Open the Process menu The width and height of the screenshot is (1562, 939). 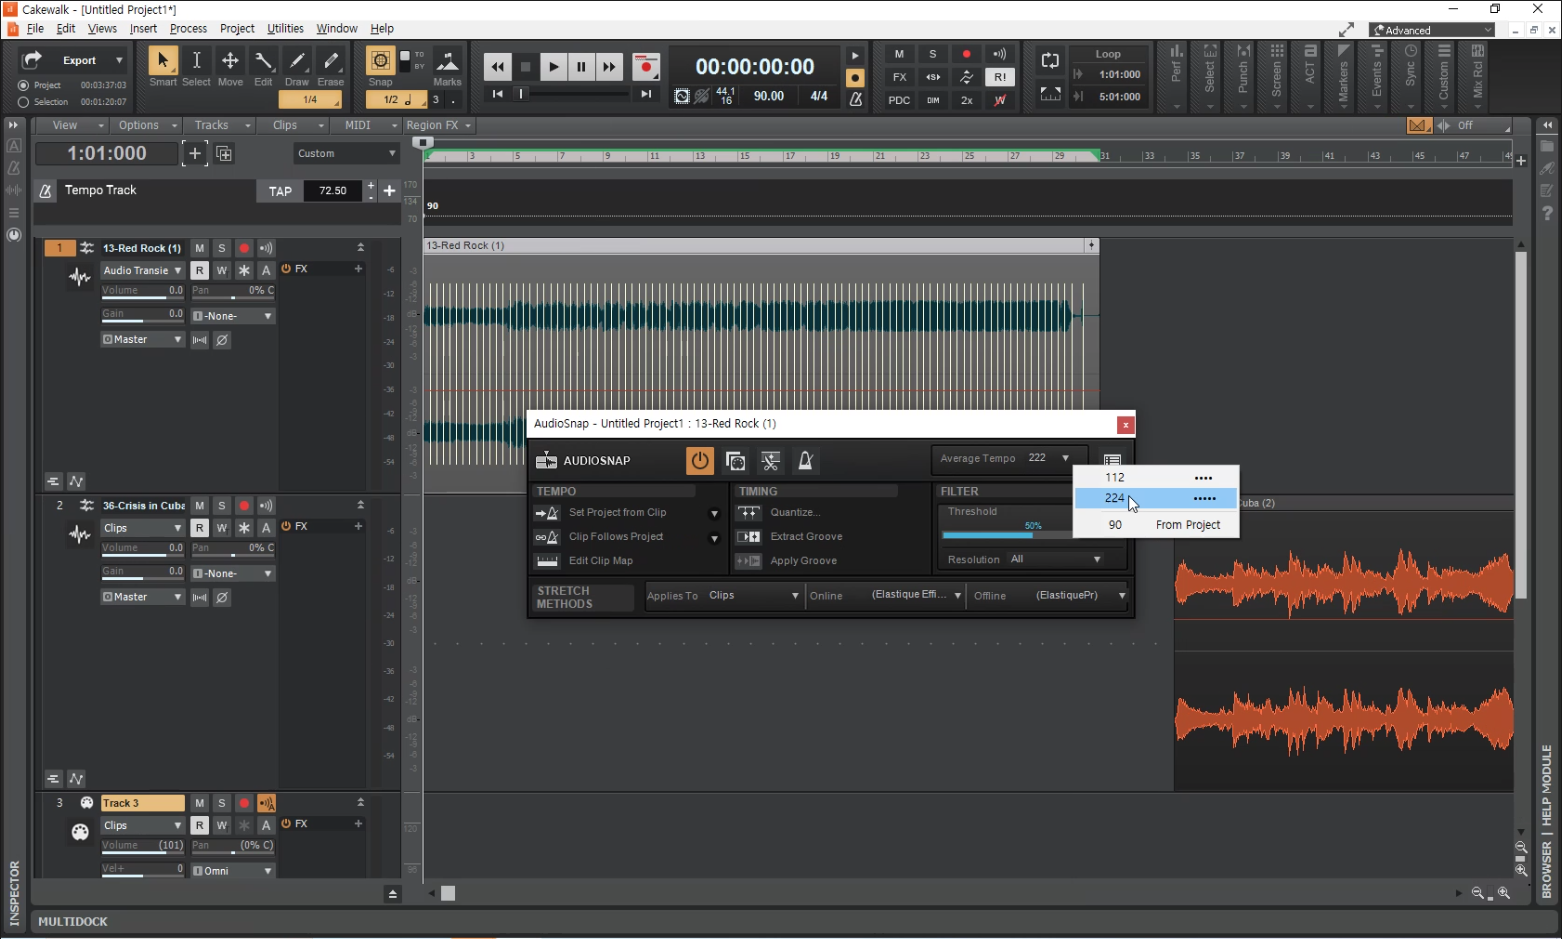coord(188,29)
